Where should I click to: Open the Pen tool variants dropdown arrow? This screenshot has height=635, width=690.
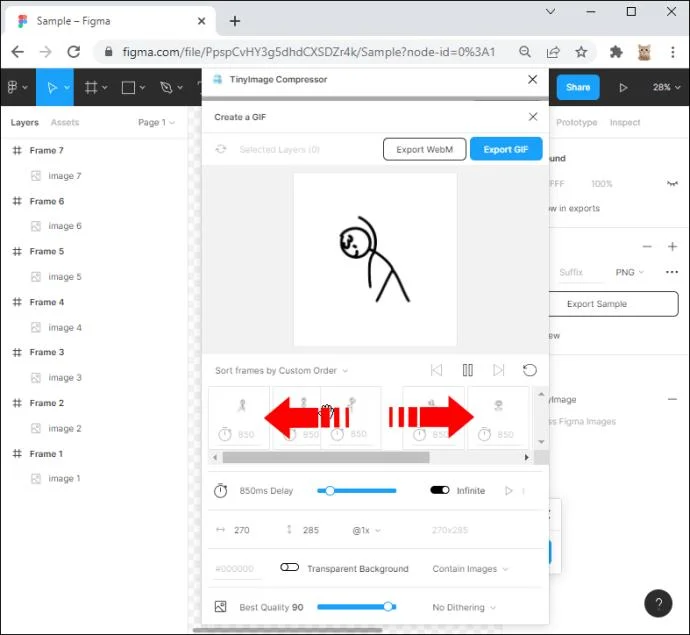tap(180, 87)
